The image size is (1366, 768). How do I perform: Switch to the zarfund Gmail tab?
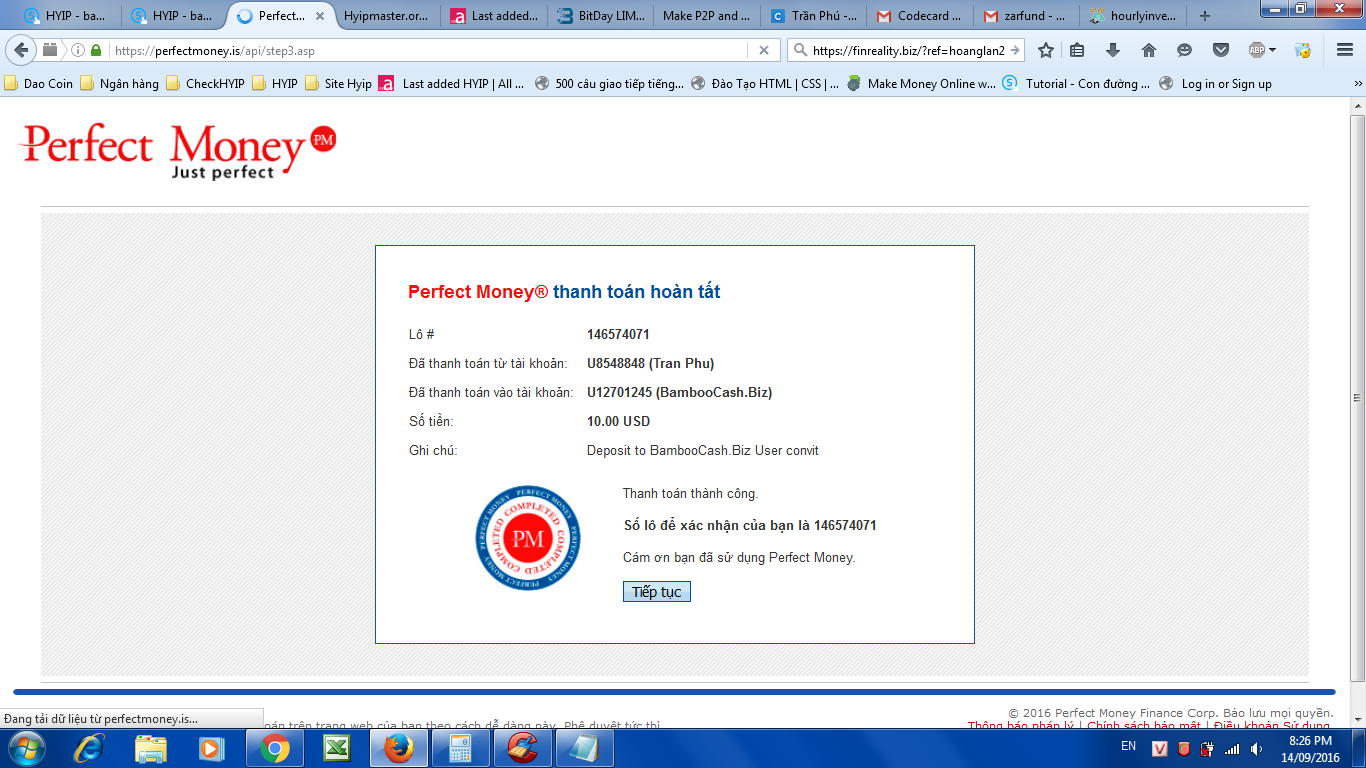click(1028, 16)
